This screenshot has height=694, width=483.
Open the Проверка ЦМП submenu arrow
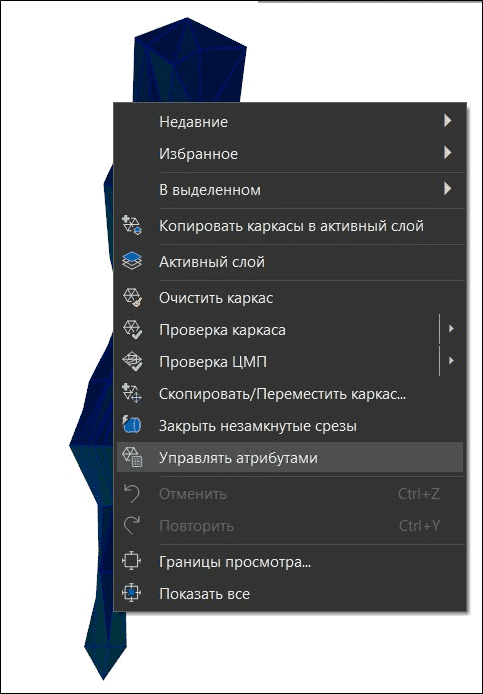pos(451,361)
